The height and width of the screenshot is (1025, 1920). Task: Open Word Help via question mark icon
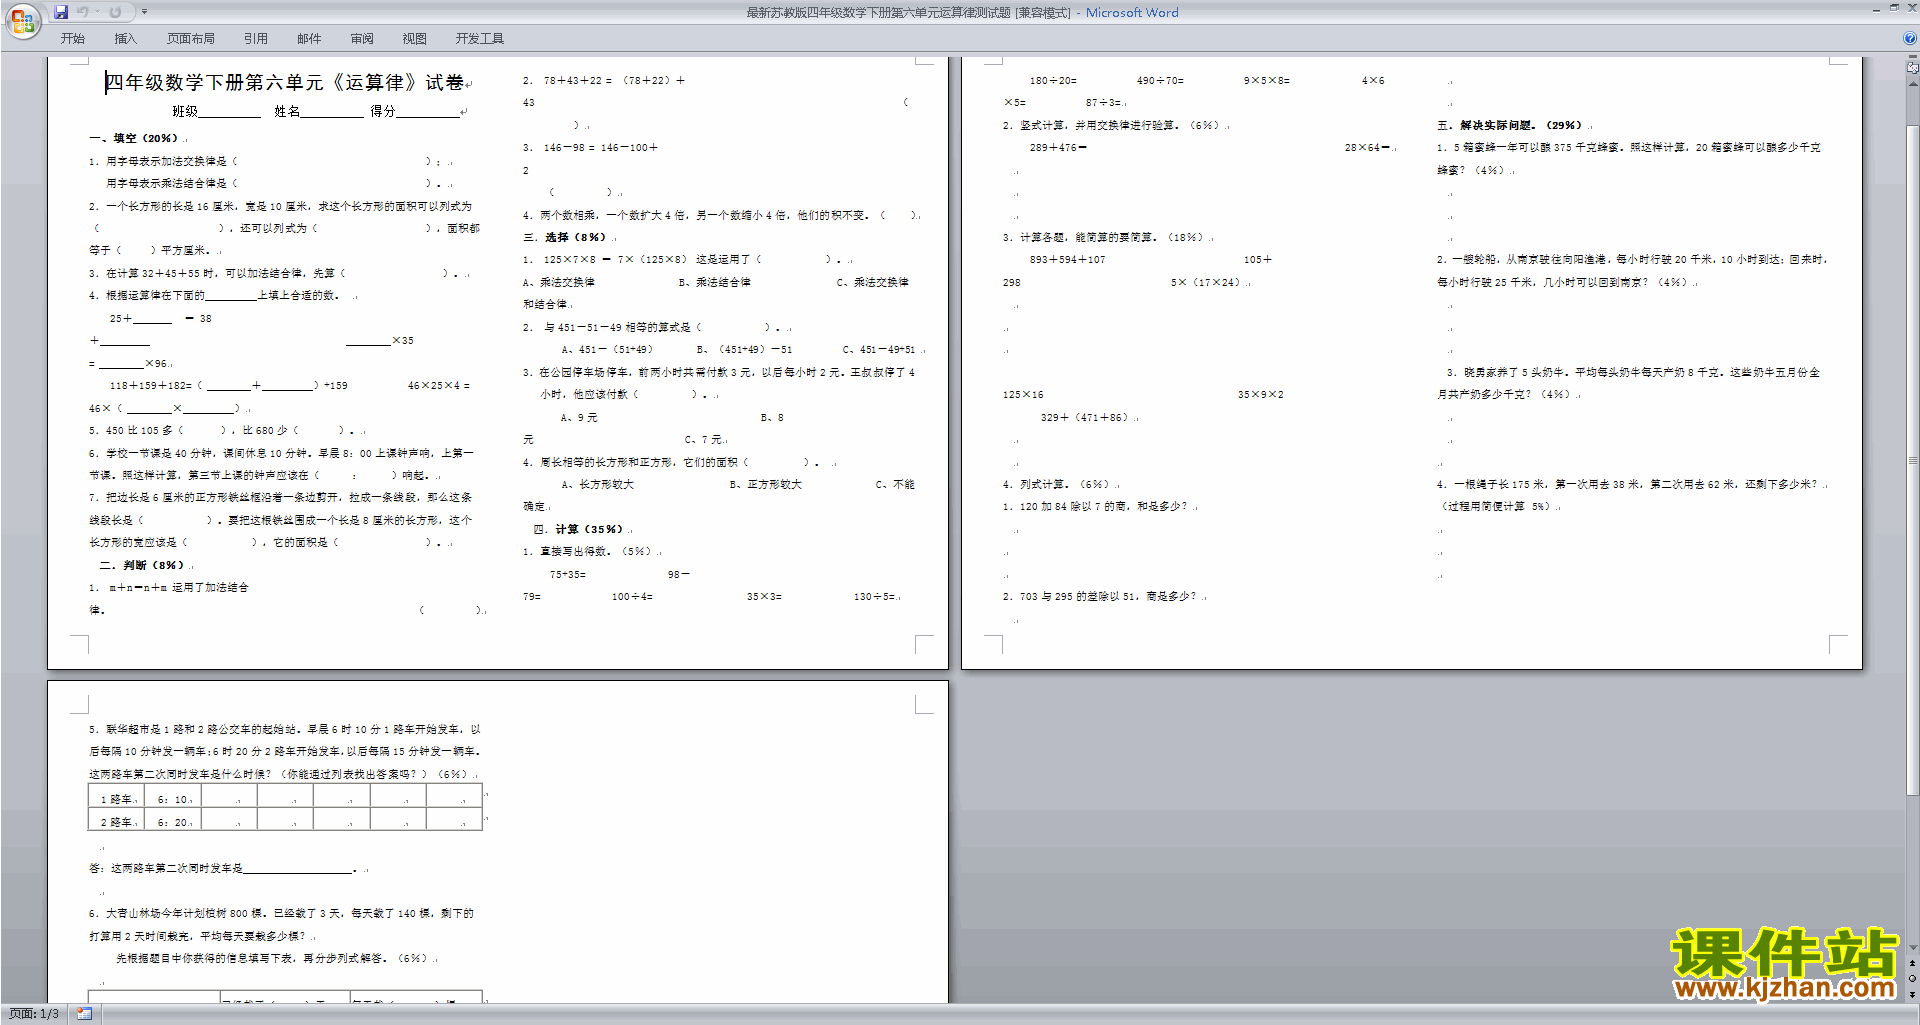click(1910, 38)
